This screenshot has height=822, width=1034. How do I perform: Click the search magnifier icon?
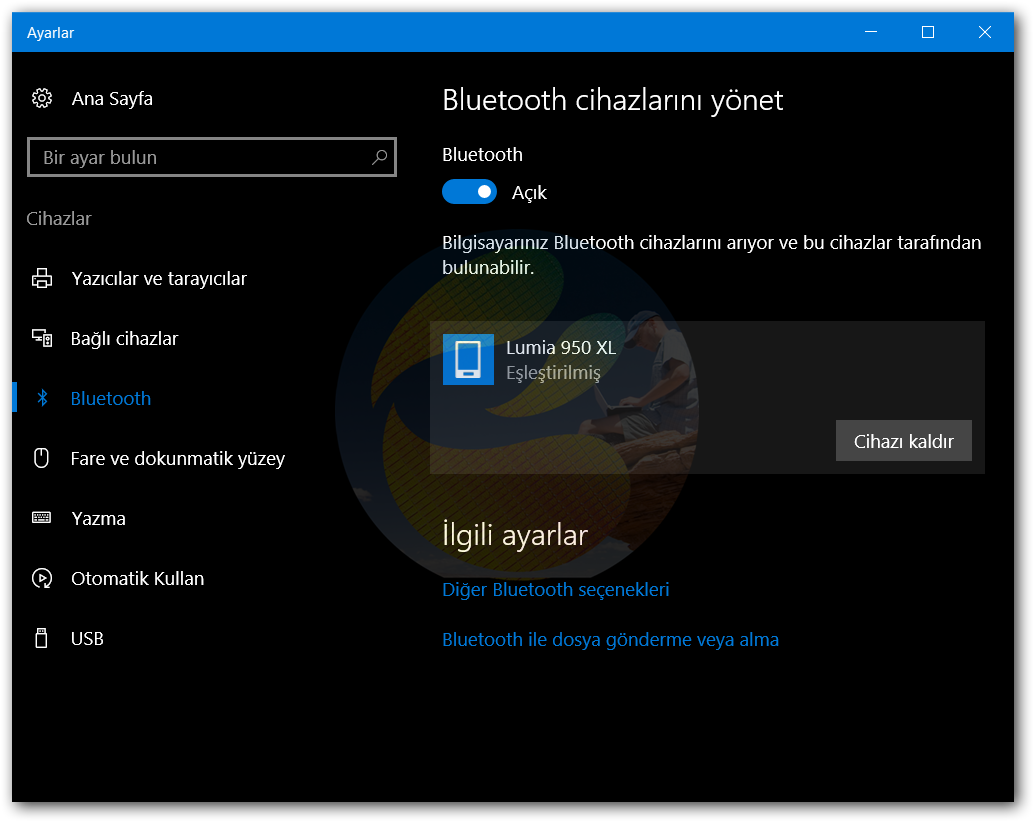point(379,157)
